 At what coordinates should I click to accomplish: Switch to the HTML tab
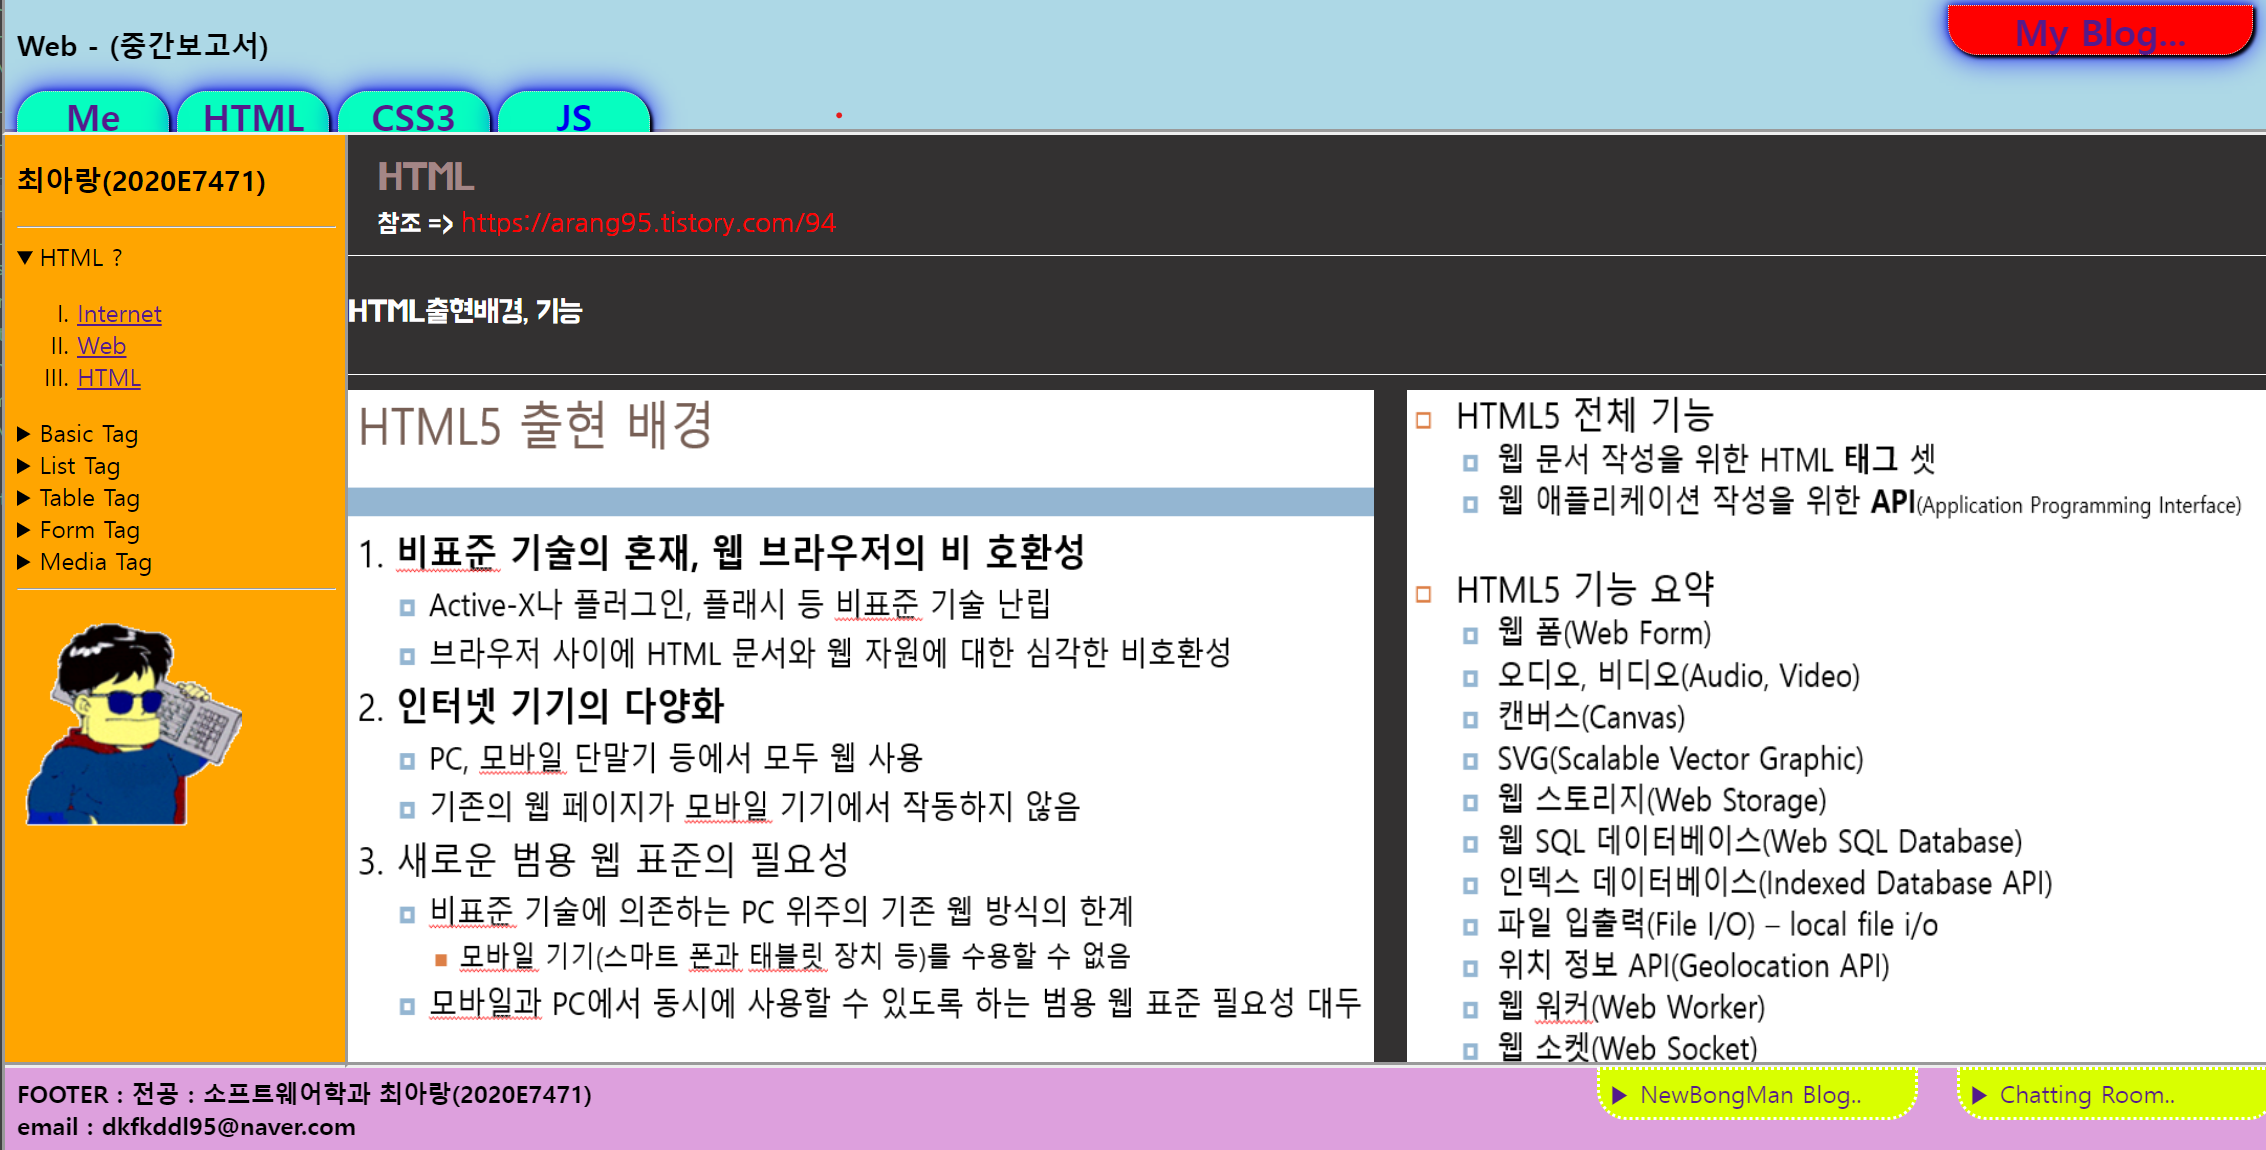[x=253, y=116]
